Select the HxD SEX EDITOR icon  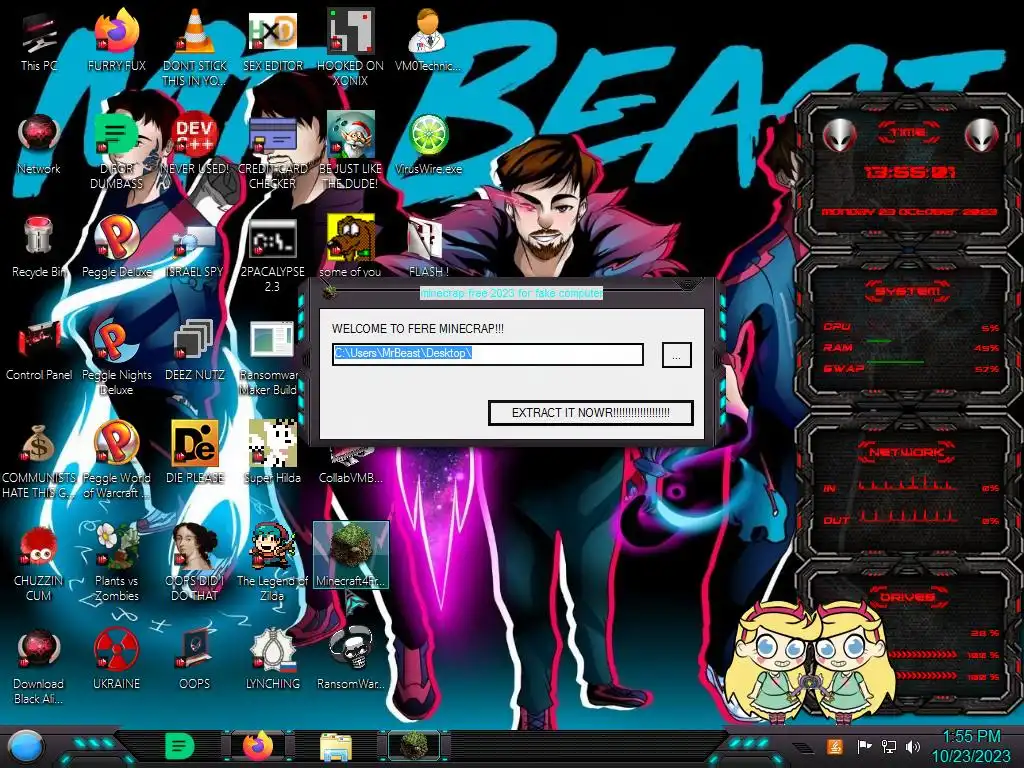point(272,42)
